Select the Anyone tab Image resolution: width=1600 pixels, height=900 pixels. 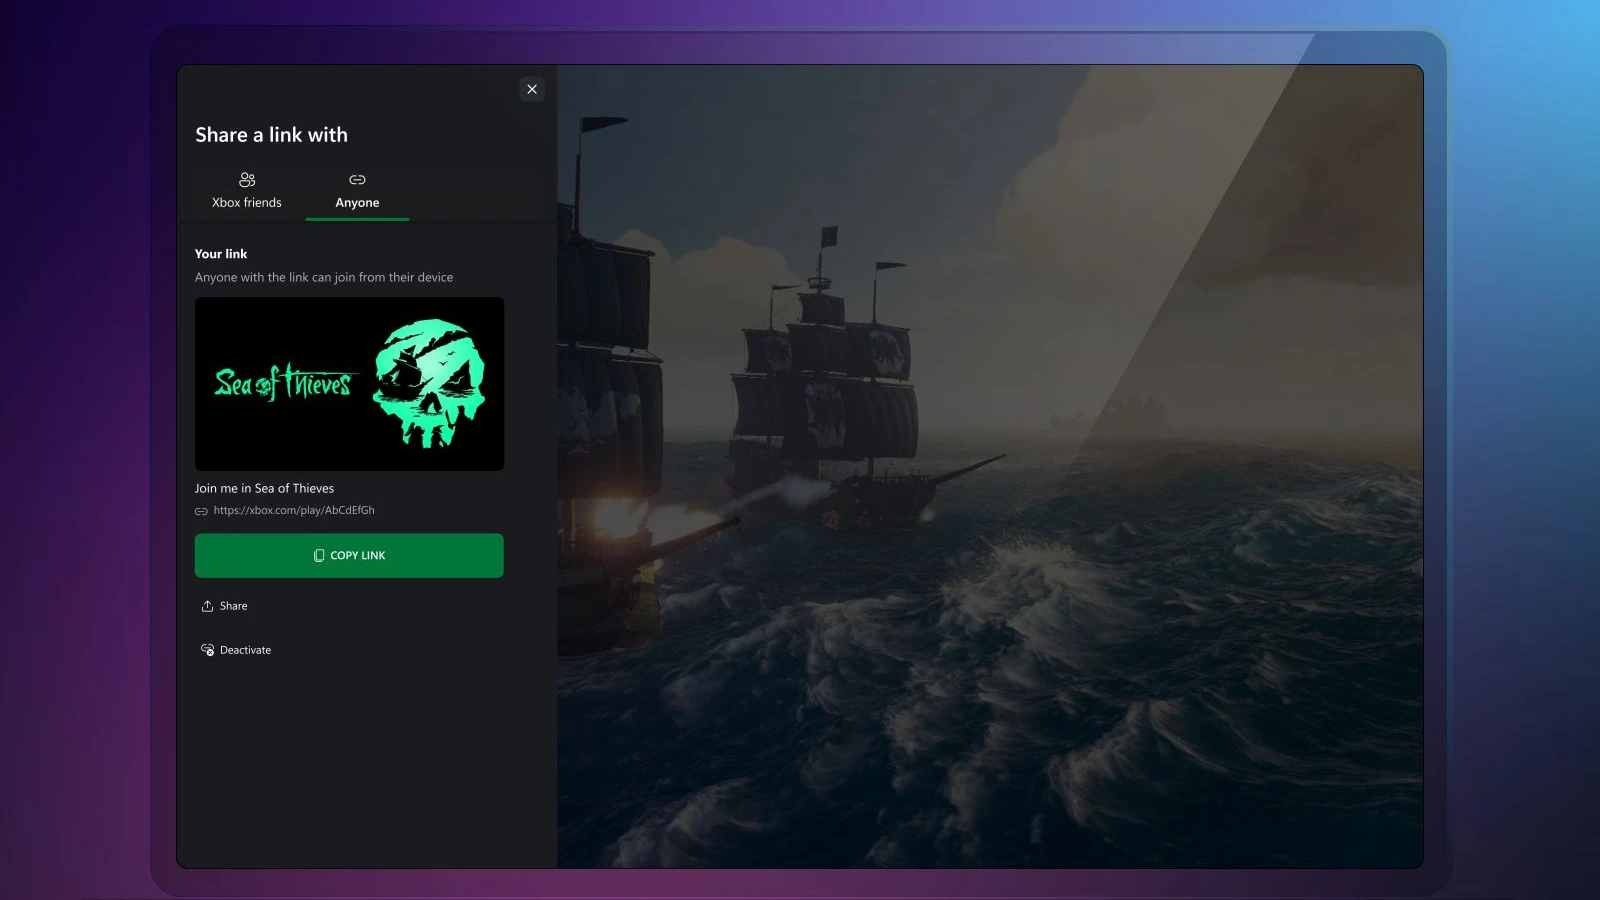click(357, 190)
